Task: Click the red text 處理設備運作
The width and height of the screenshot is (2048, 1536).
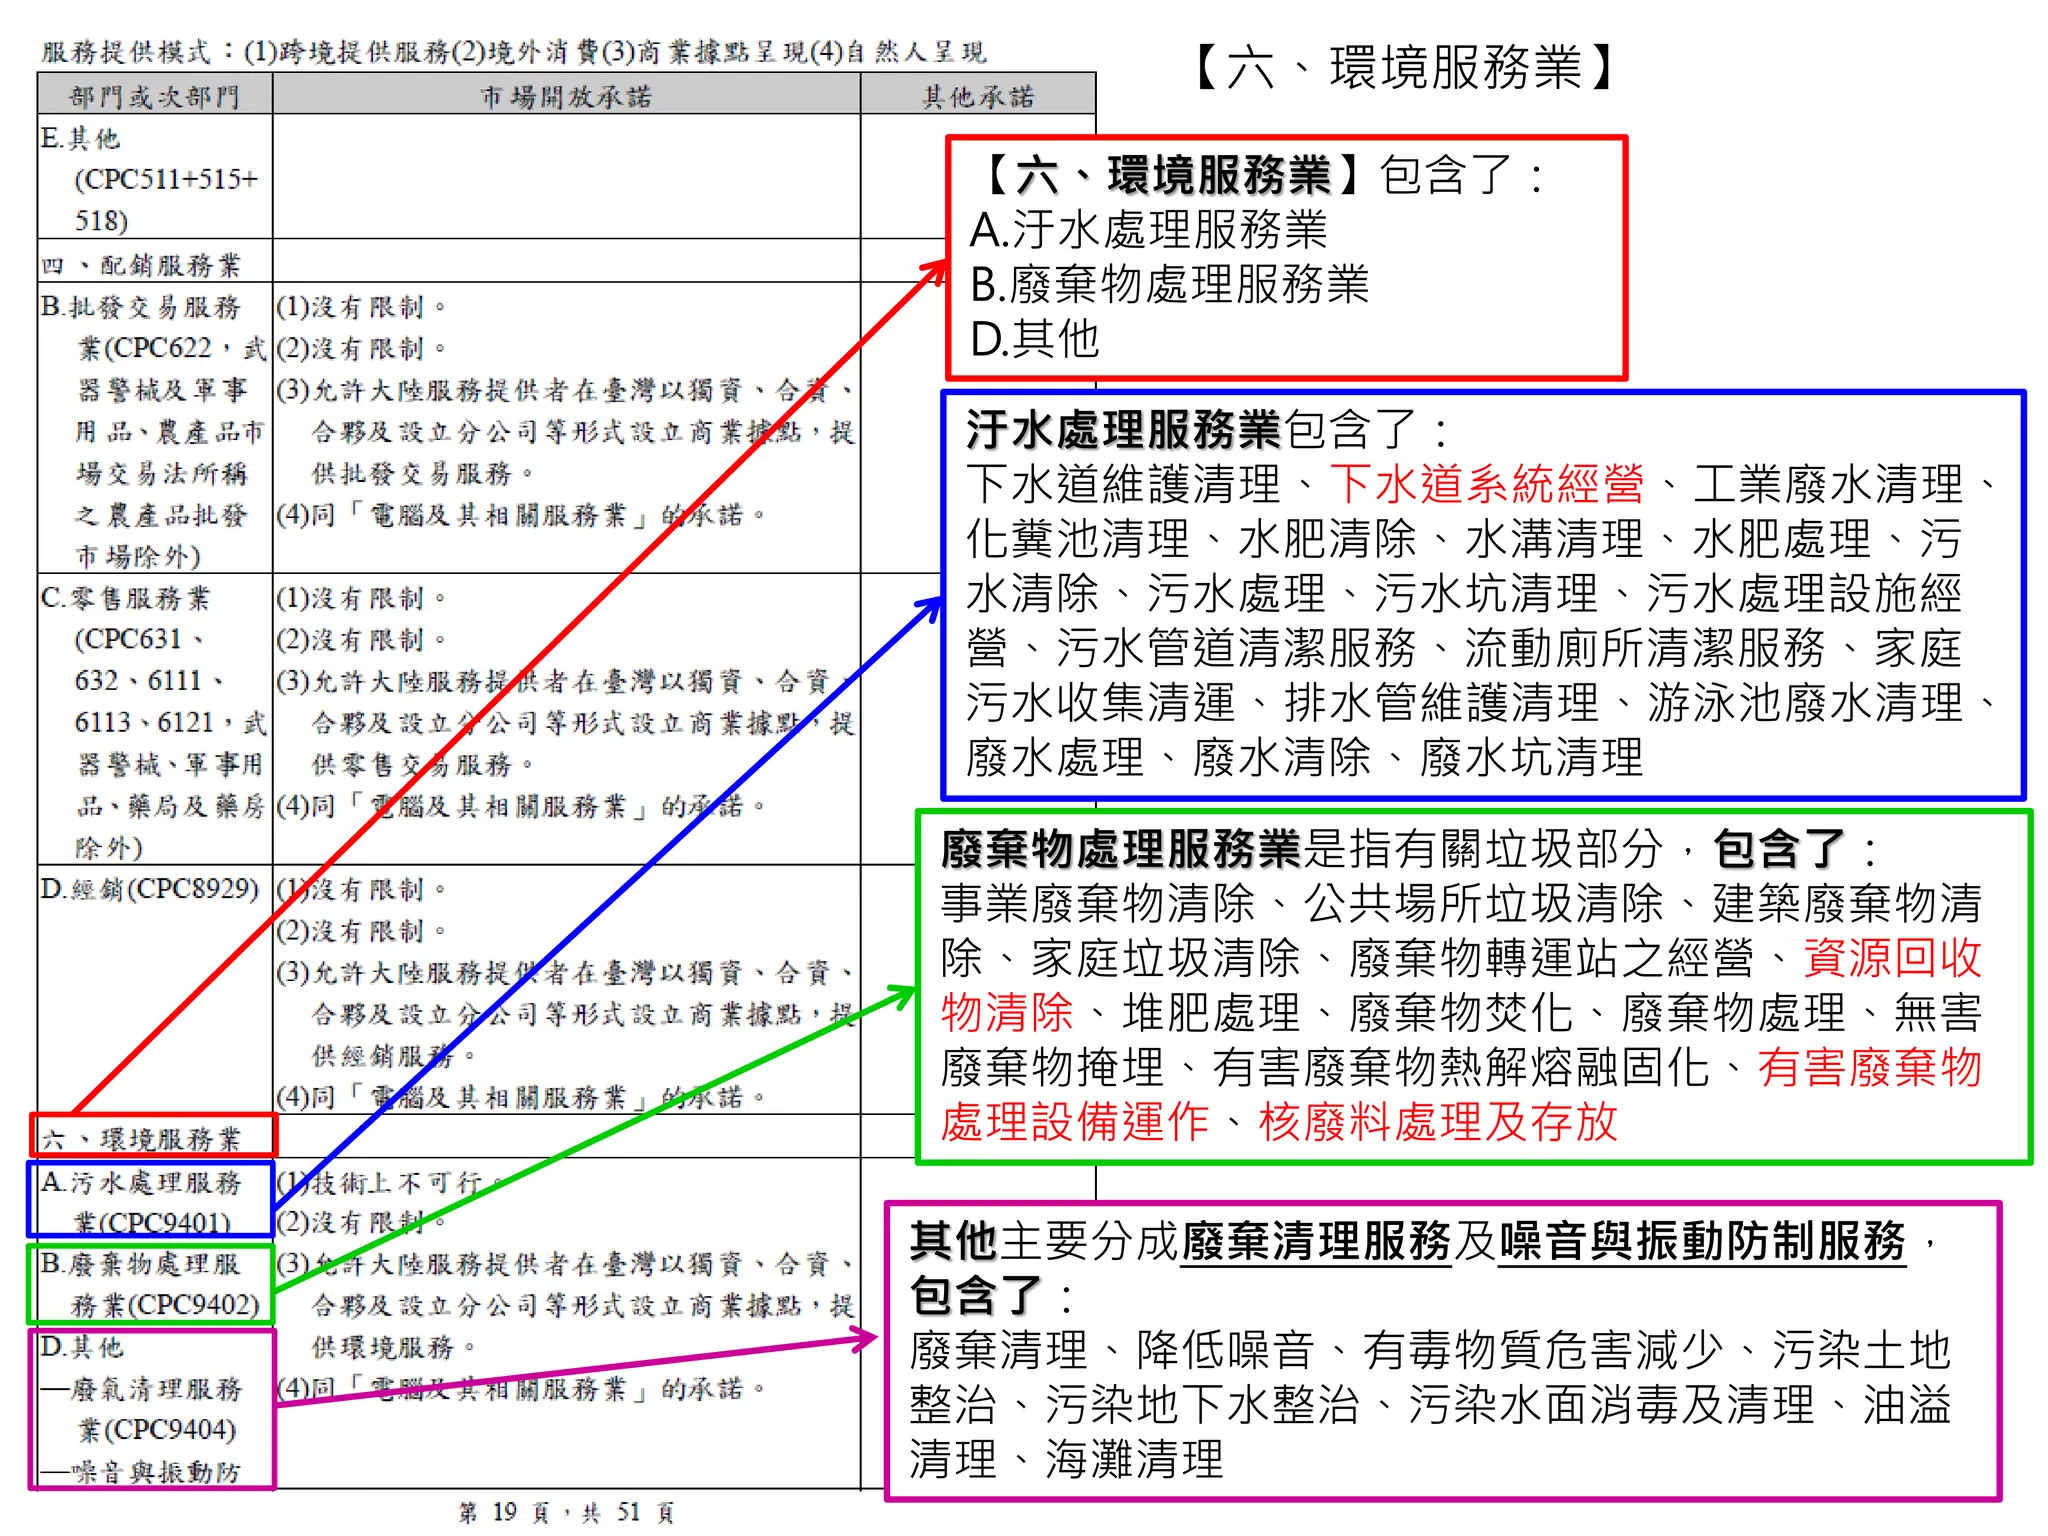Action: (x=1075, y=1122)
